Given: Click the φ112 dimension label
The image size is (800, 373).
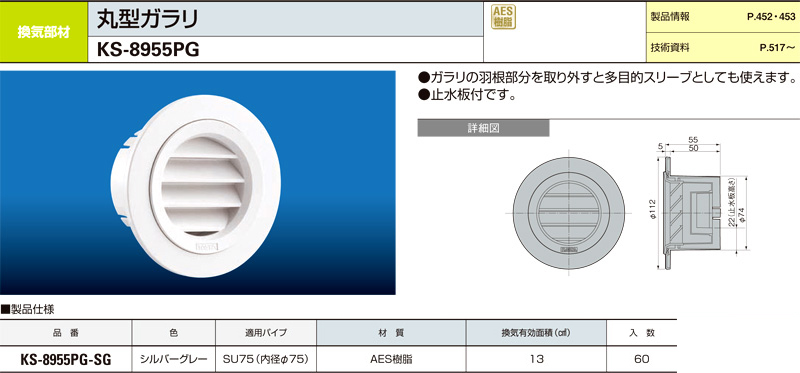Looking at the screenshot, I should pos(652,209).
